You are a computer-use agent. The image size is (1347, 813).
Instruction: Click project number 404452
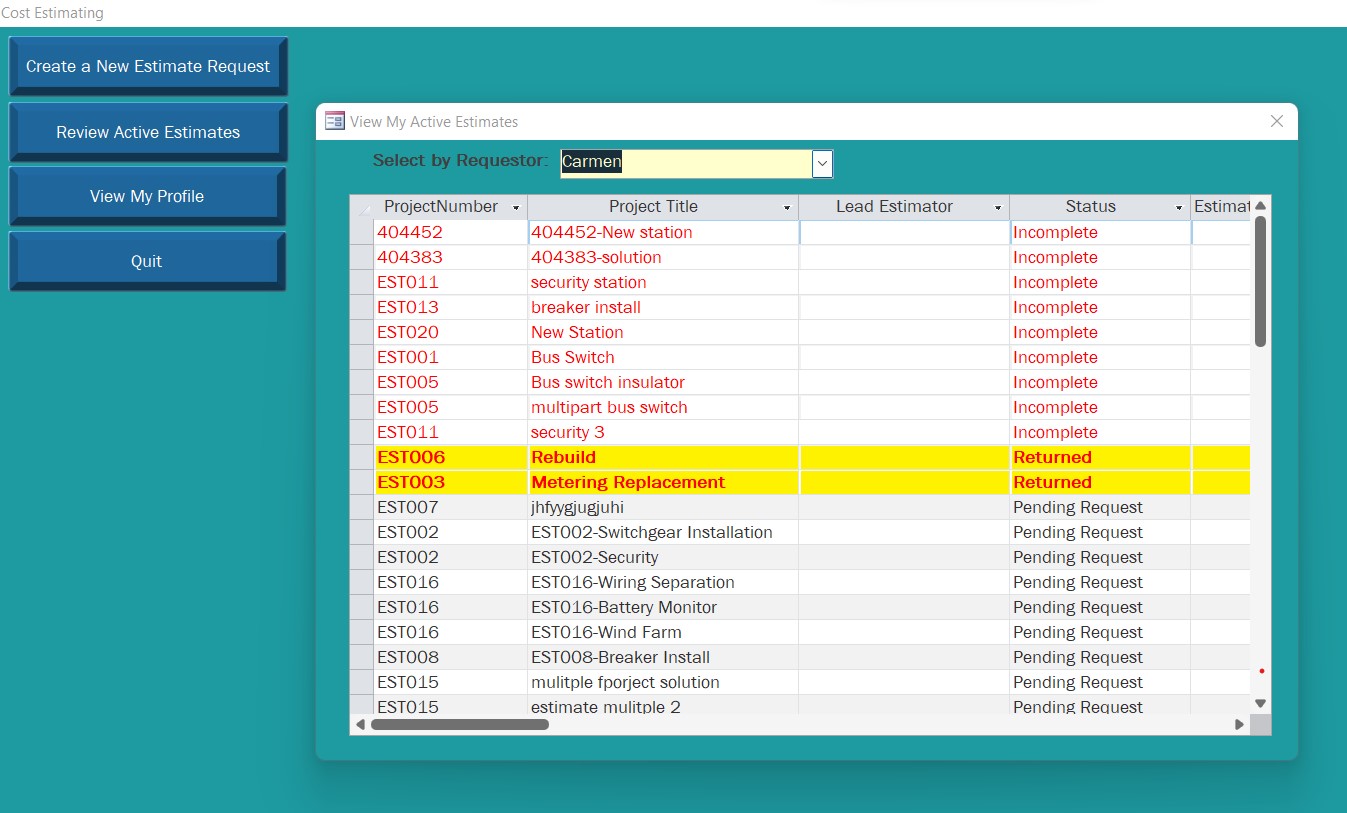409,232
